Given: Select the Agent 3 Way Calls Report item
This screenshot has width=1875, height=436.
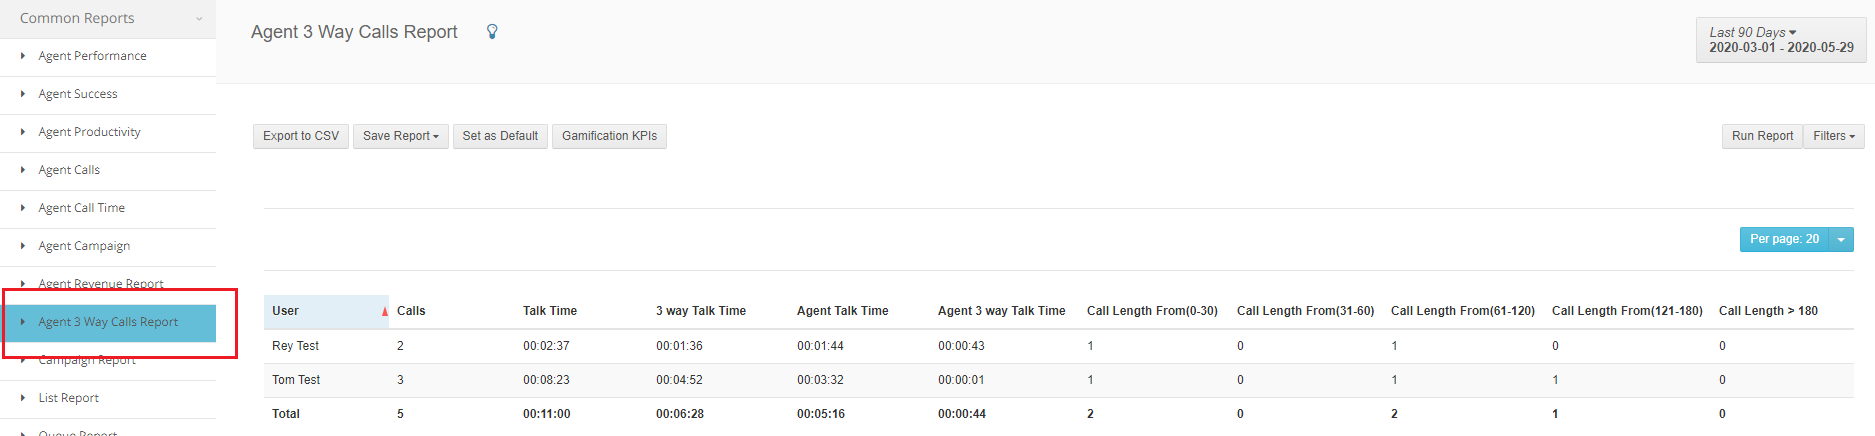Looking at the screenshot, I should pyautogui.click(x=108, y=322).
